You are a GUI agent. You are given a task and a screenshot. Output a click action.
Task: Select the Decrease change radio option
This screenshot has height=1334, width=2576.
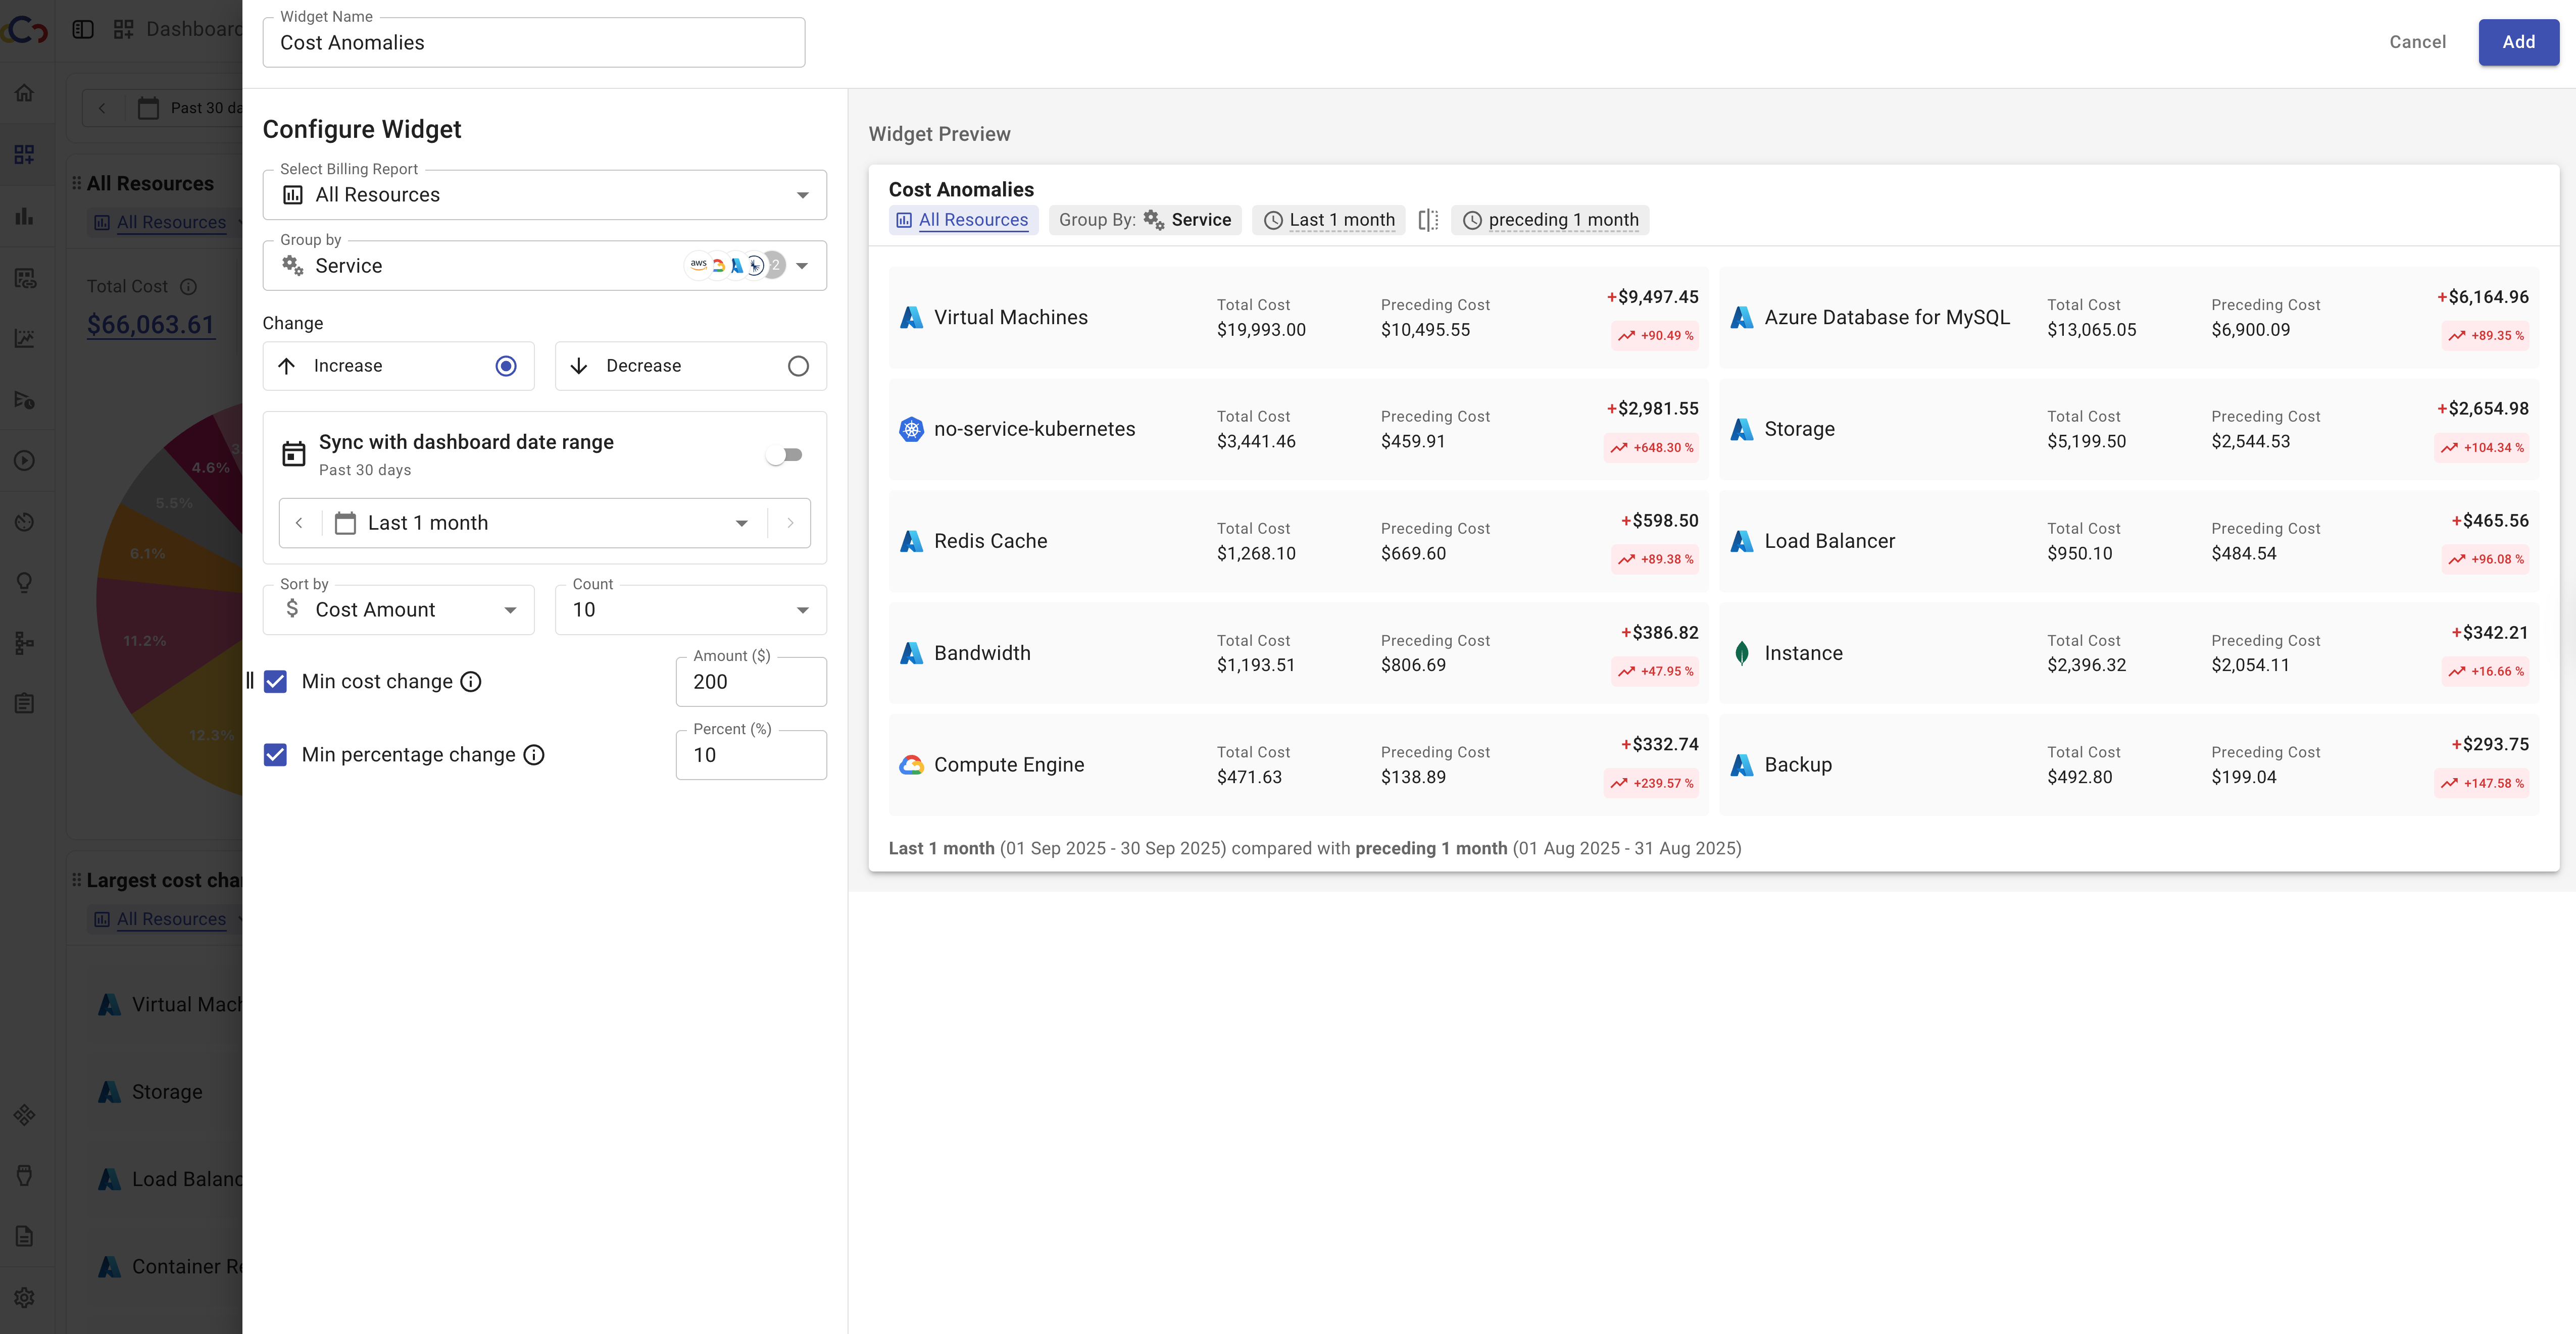click(797, 366)
